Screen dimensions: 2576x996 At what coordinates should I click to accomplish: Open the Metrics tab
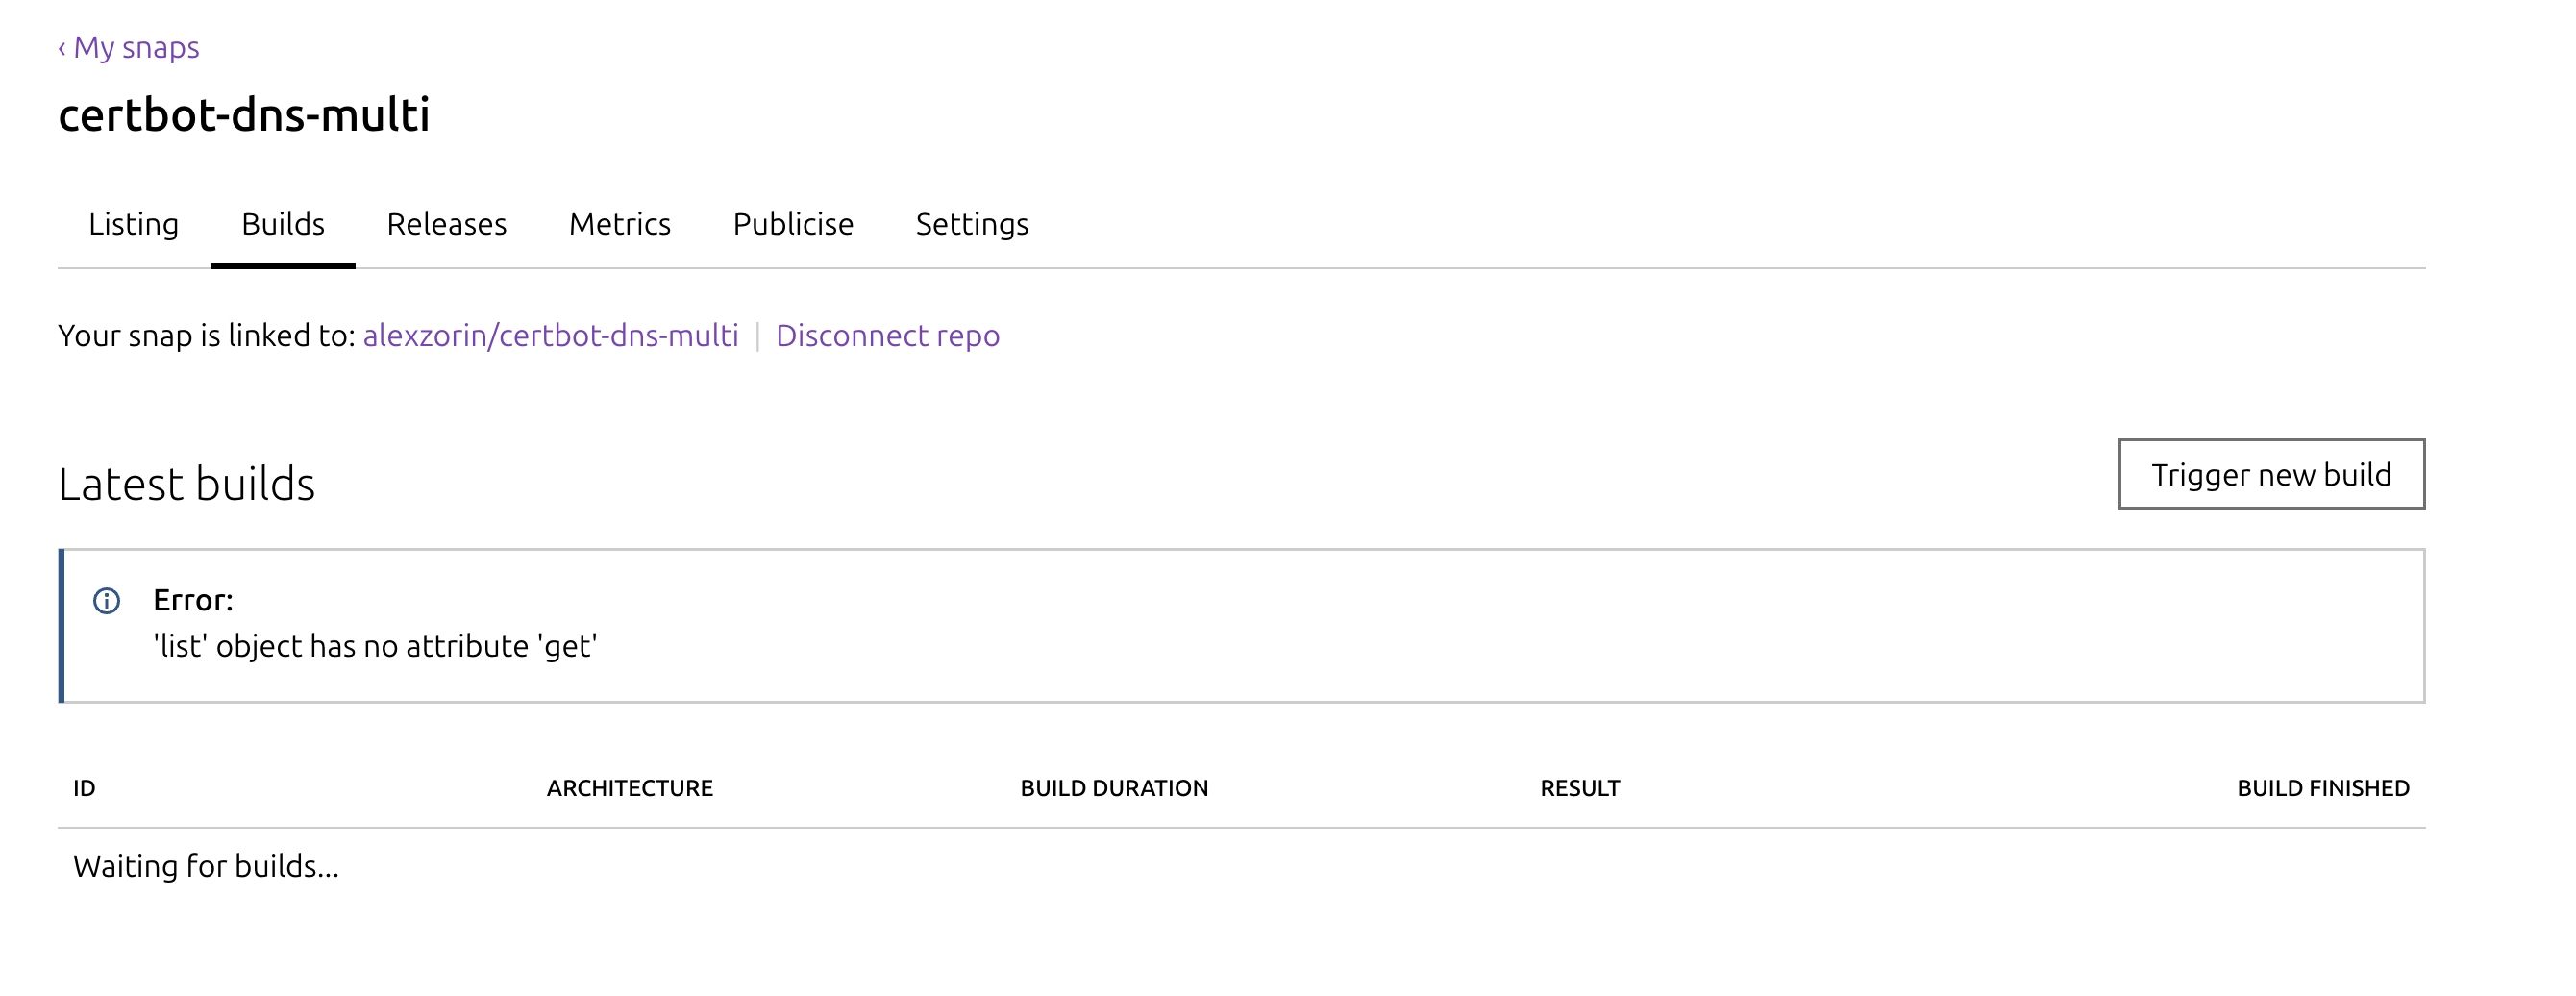619,224
